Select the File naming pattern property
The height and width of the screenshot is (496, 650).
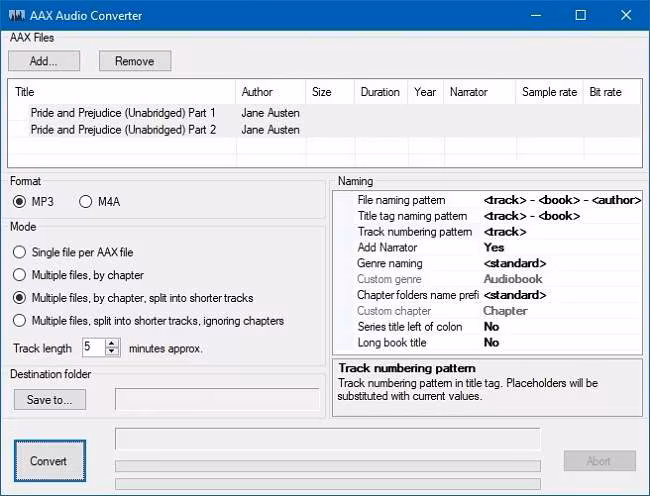coord(401,200)
